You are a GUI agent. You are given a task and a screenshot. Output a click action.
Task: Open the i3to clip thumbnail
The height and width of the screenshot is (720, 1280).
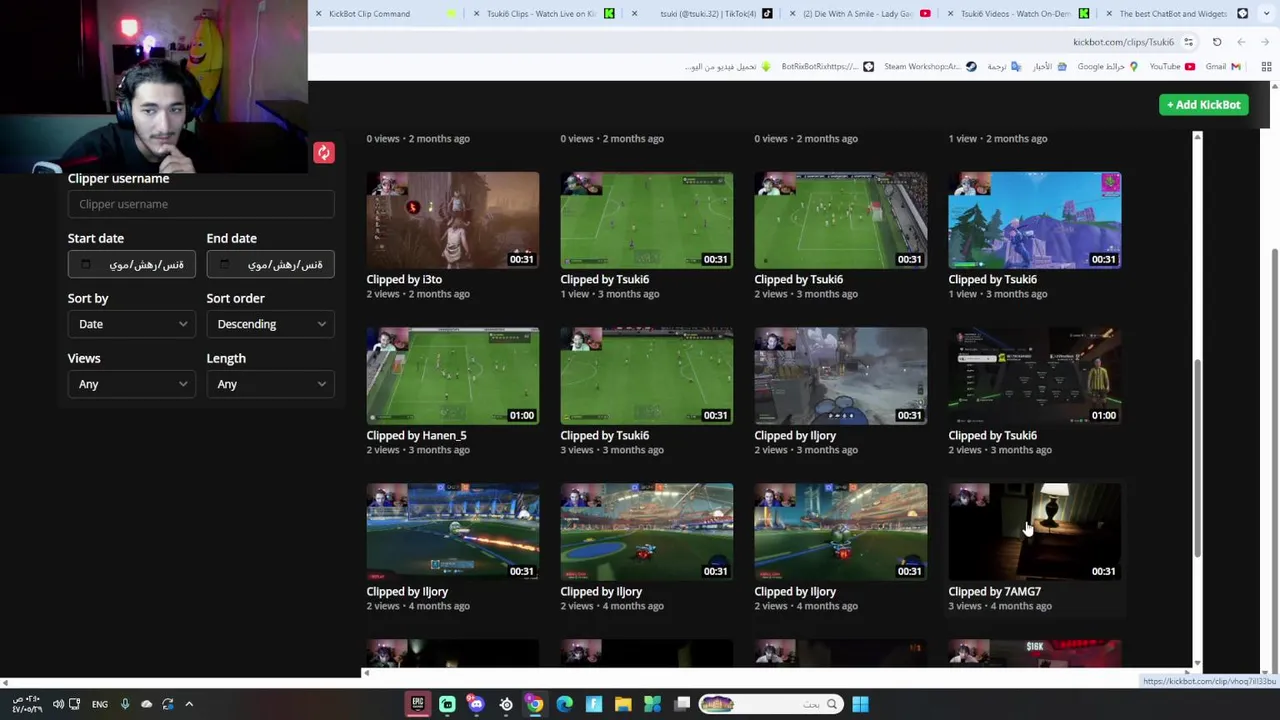pos(452,220)
